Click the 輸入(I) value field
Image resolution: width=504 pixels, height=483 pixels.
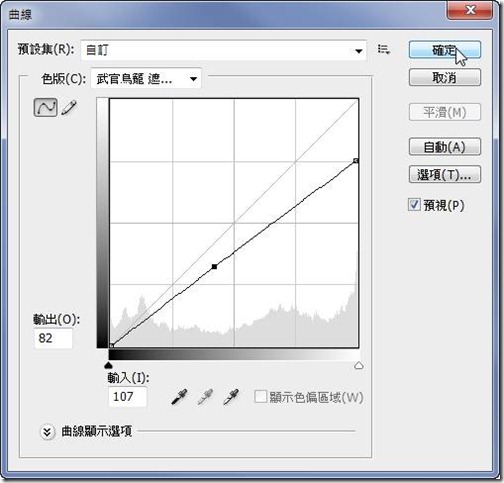[128, 397]
